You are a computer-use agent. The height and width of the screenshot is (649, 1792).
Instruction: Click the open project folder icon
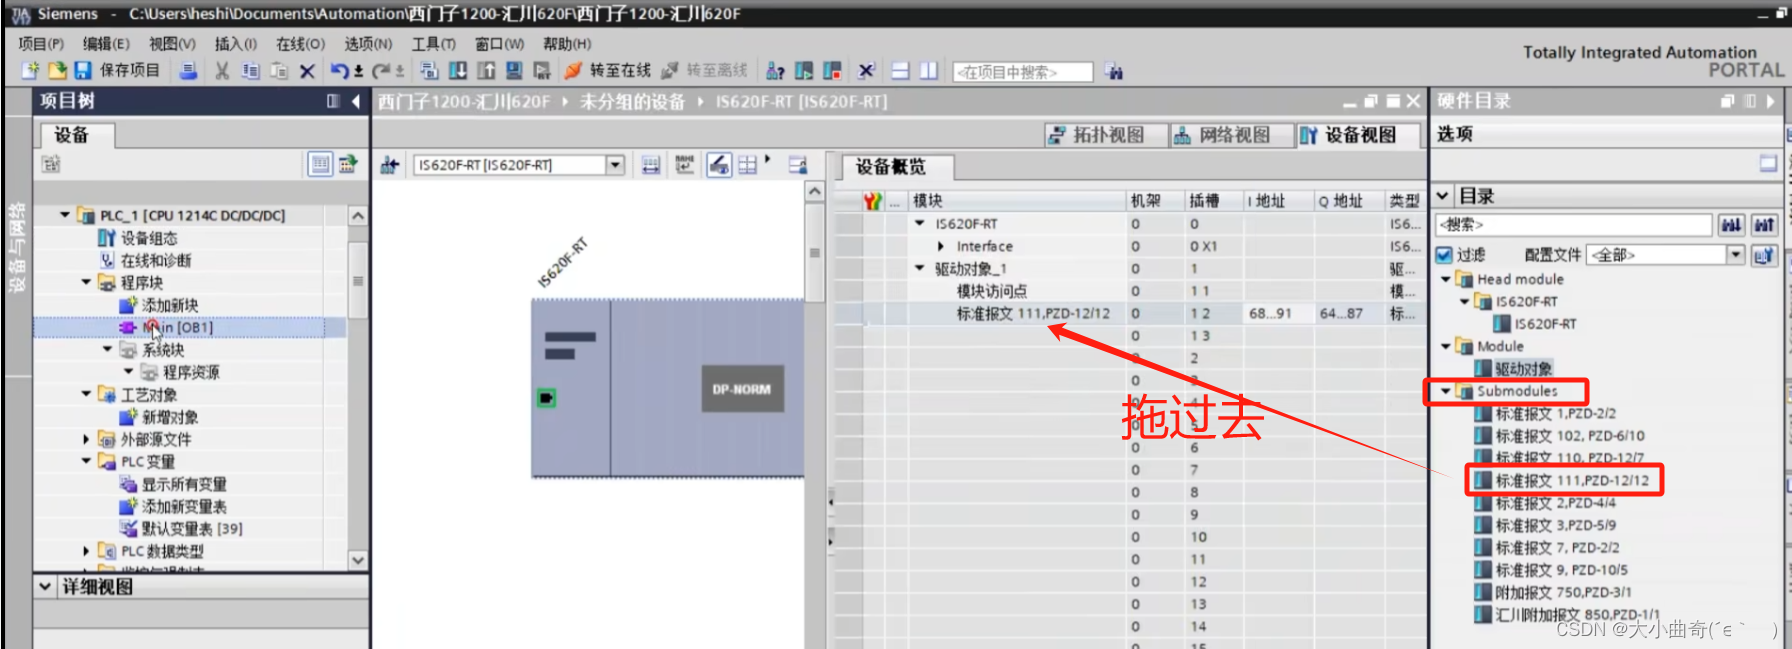57,70
